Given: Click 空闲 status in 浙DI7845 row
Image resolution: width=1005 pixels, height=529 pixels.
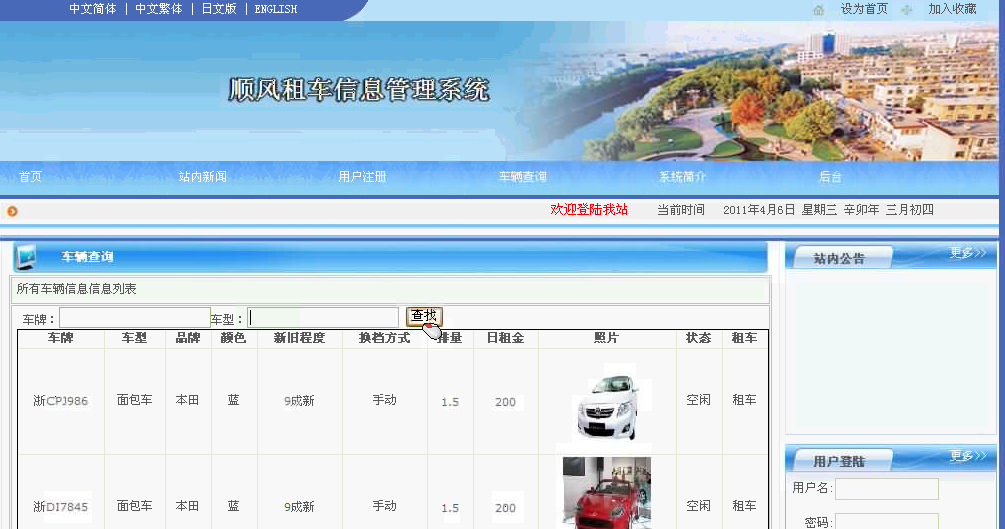Looking at the screenshot, I should [699, 506].
